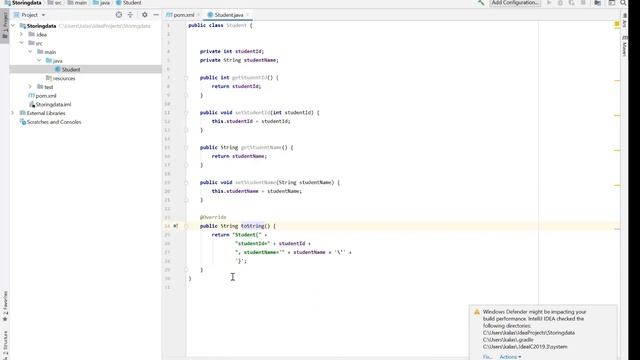Click the fold marker at setStudentName method

pos(186,182)
